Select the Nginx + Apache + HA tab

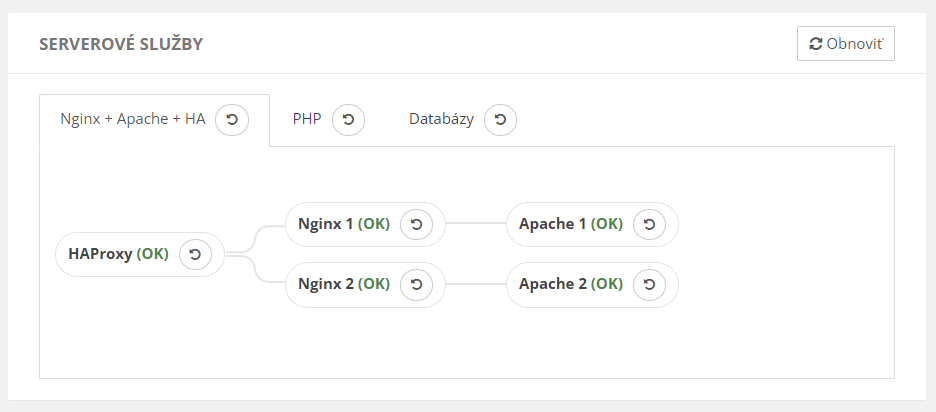pyautogui.click(x=133, y=119)
